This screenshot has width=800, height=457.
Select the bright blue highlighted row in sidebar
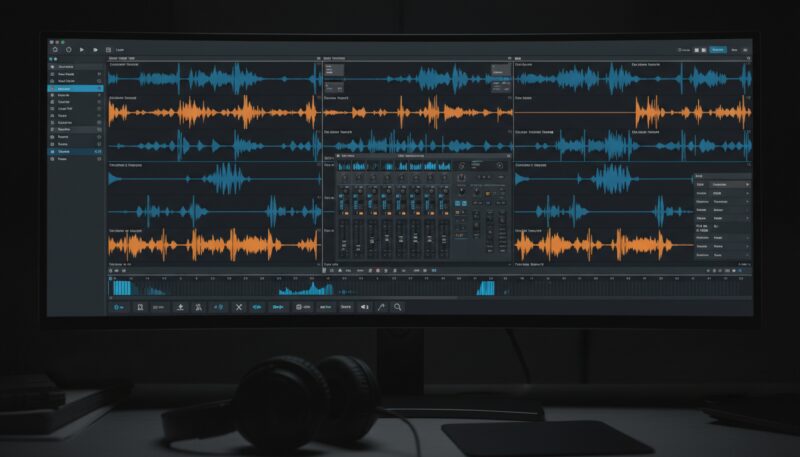[x=76, y=88]
